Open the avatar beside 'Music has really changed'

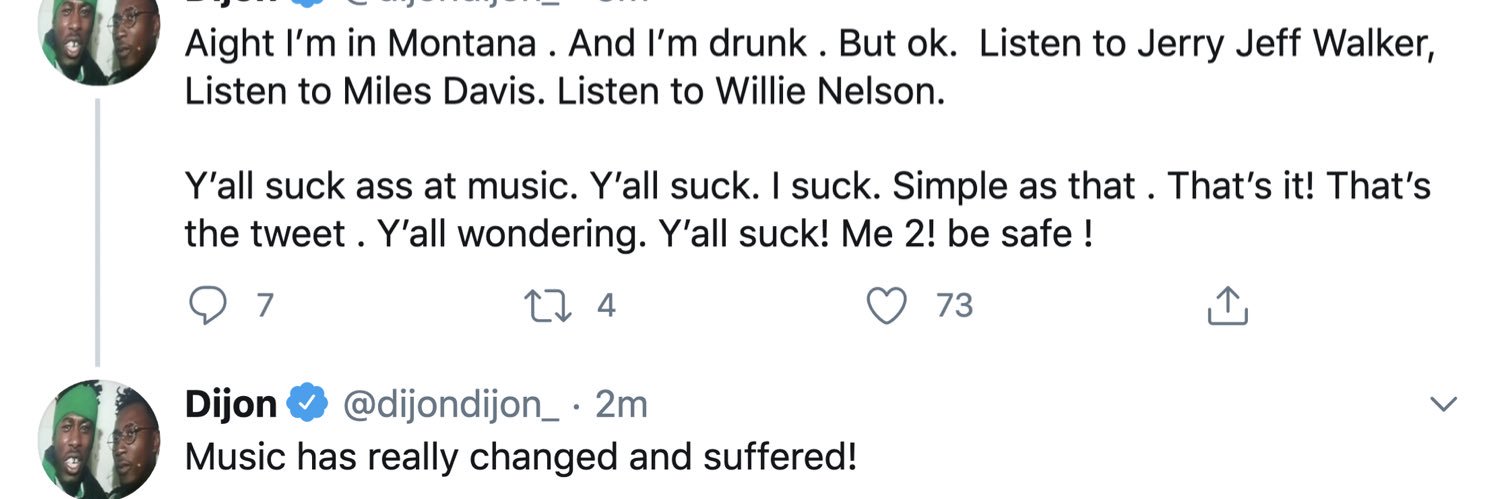click(98, 440)
